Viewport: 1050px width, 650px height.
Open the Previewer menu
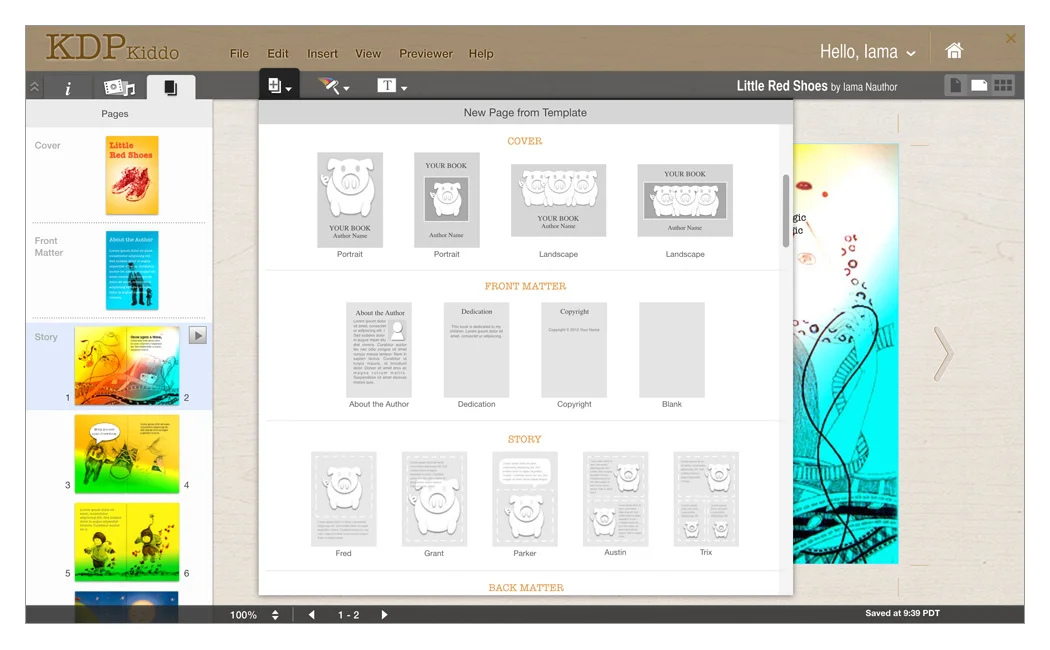426,54
